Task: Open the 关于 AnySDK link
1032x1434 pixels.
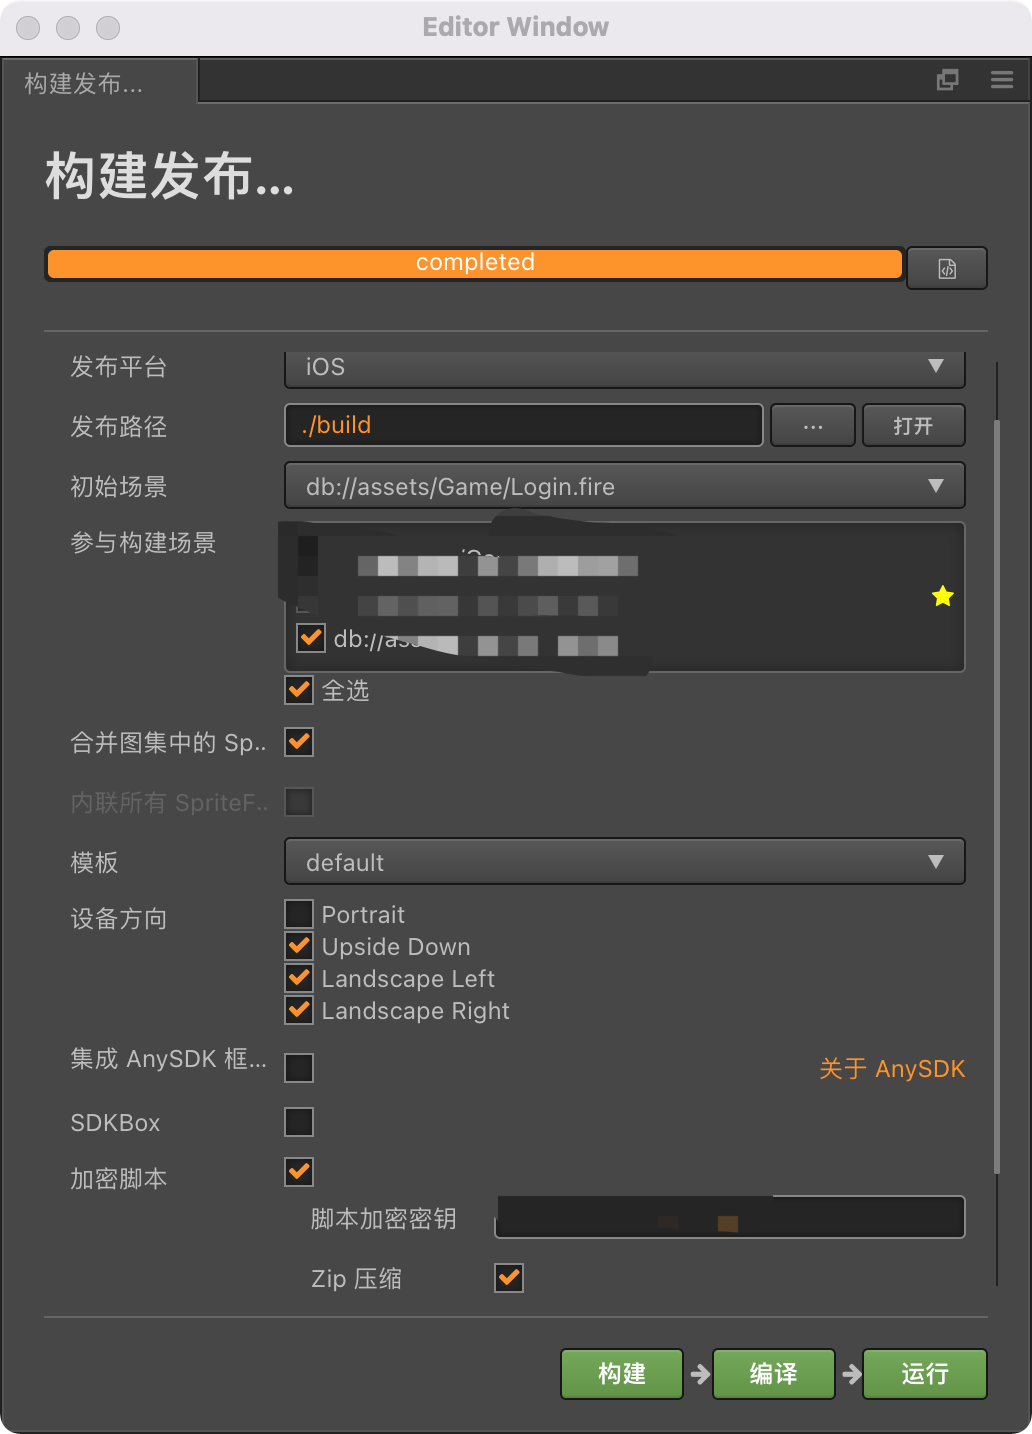Action: pyautogui.click(x=892, y=1069)
